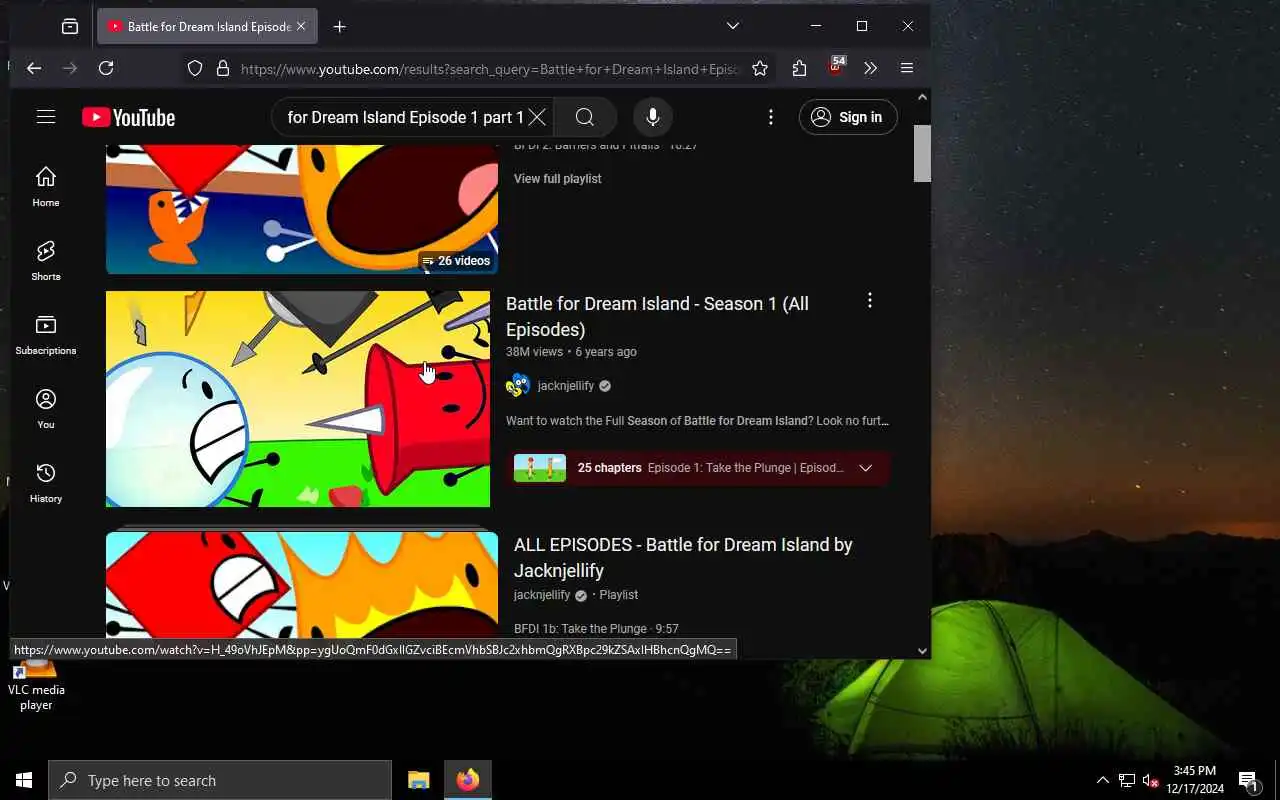The height and width of the screenshot is (800, 1280).
Task: Open You in the YouTube sidebar
Action: (46, 409)
